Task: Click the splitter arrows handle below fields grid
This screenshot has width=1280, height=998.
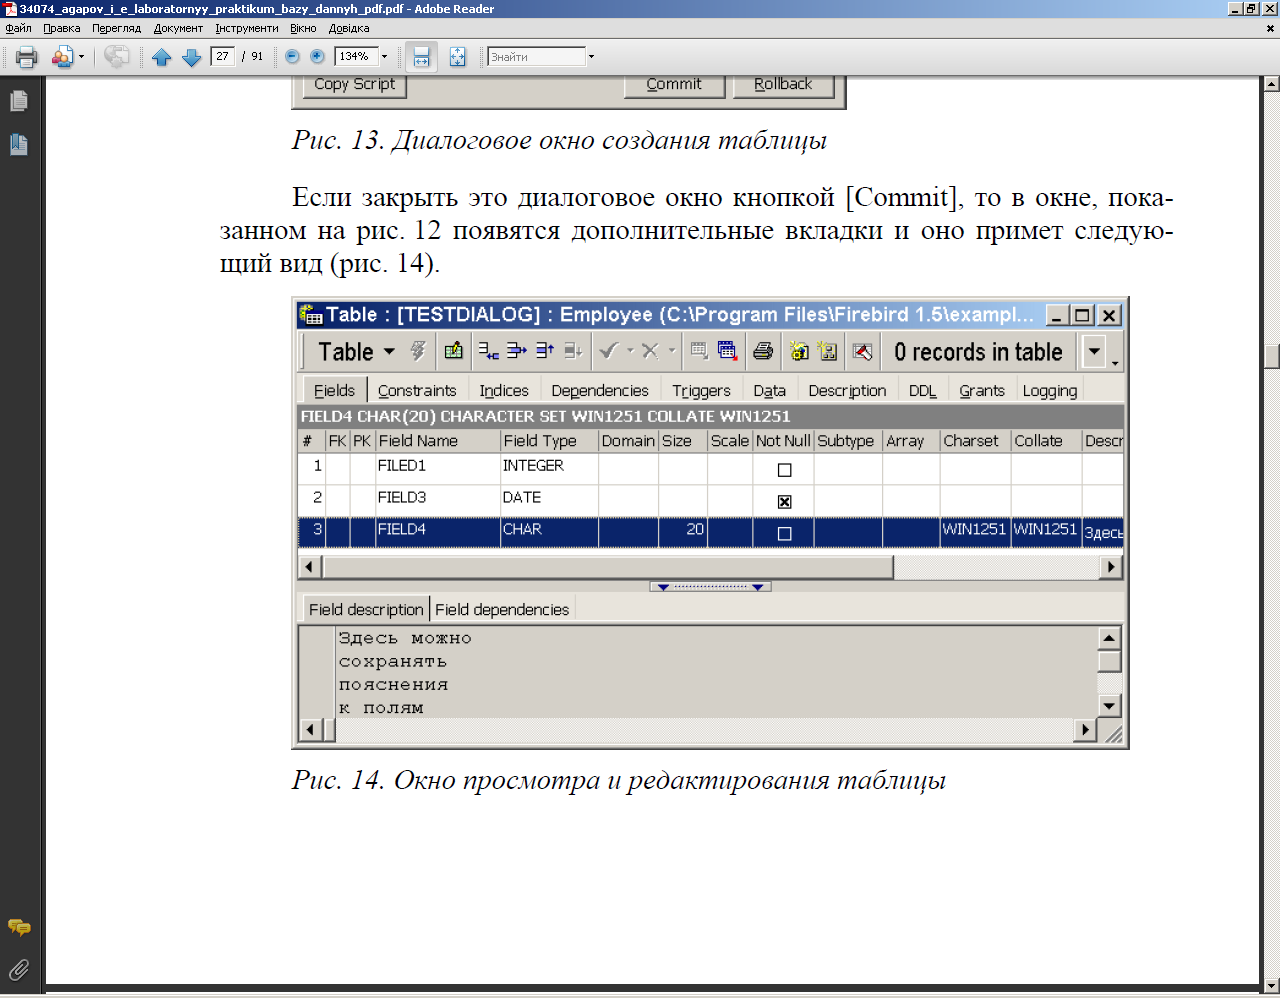Action: tap(710, 587)
